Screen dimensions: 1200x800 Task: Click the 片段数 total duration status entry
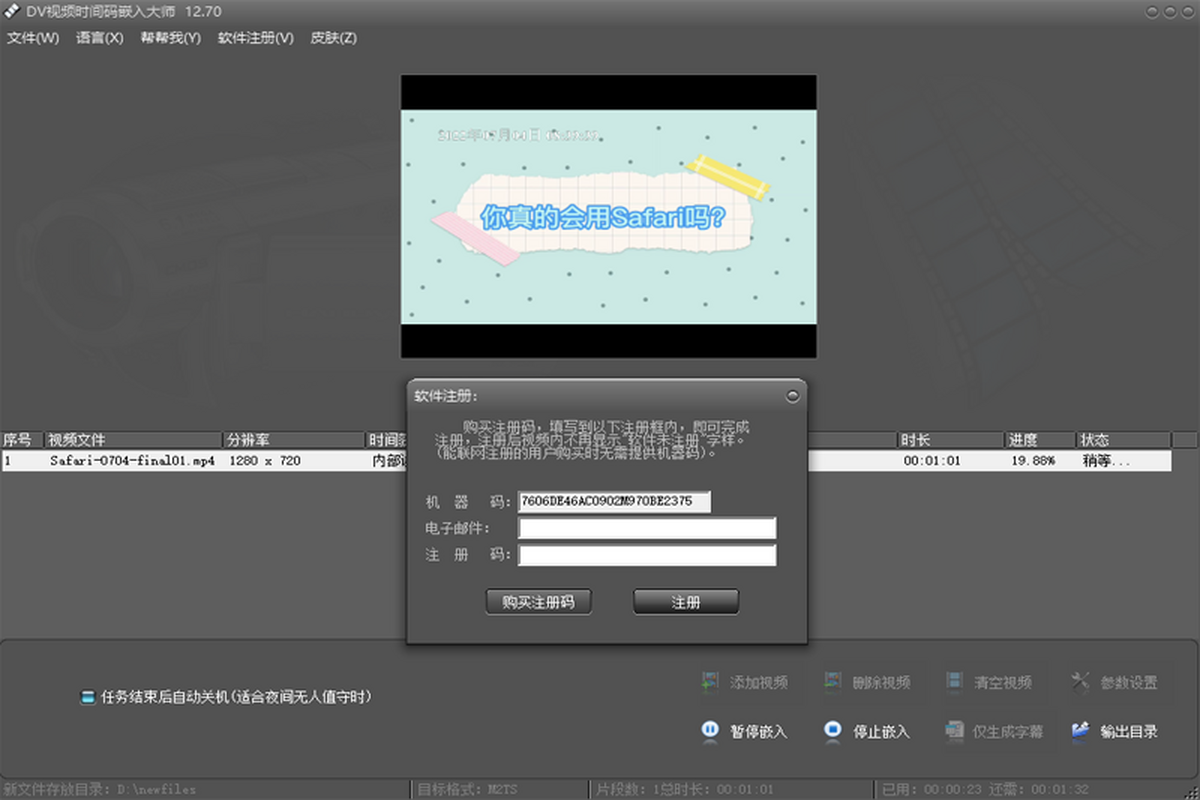[687, 789]
